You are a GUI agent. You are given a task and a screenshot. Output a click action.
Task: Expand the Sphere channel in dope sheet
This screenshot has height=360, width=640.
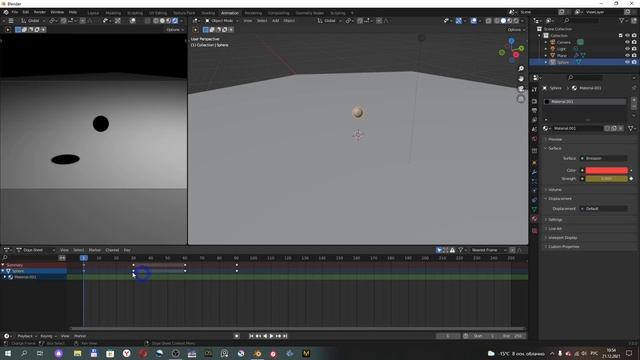pos(3,271)
